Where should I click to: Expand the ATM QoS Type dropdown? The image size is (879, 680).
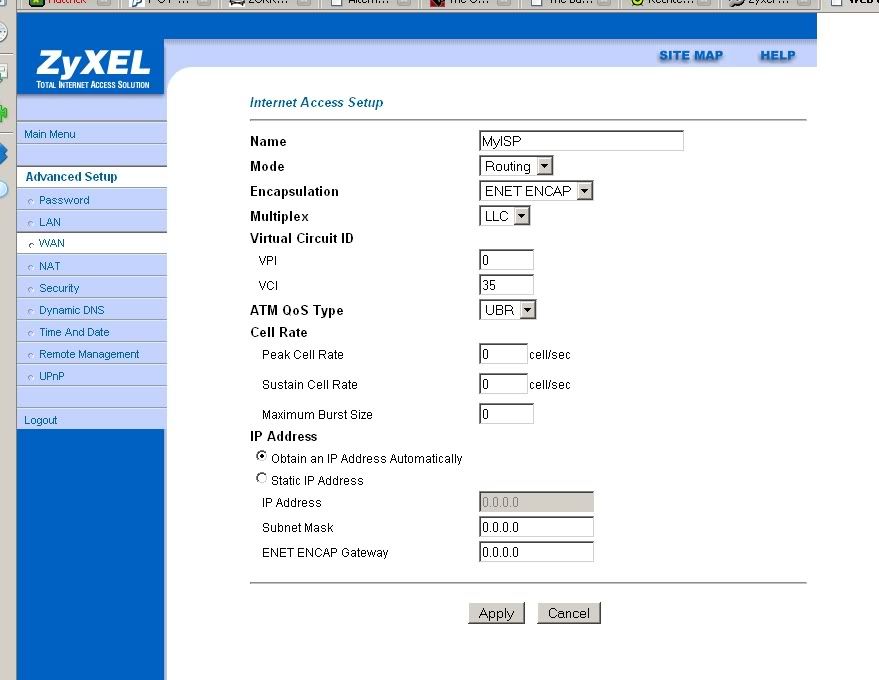click(x=508, y=310)
